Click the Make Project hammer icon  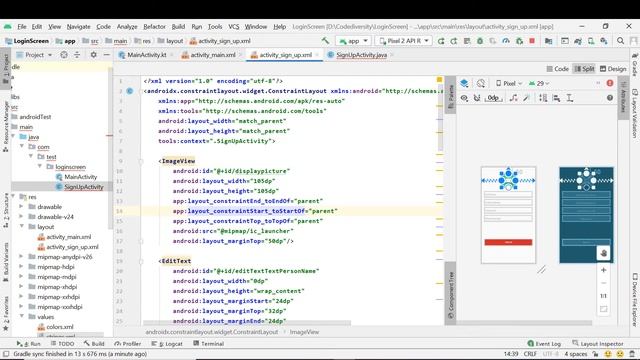pos(325,41)
